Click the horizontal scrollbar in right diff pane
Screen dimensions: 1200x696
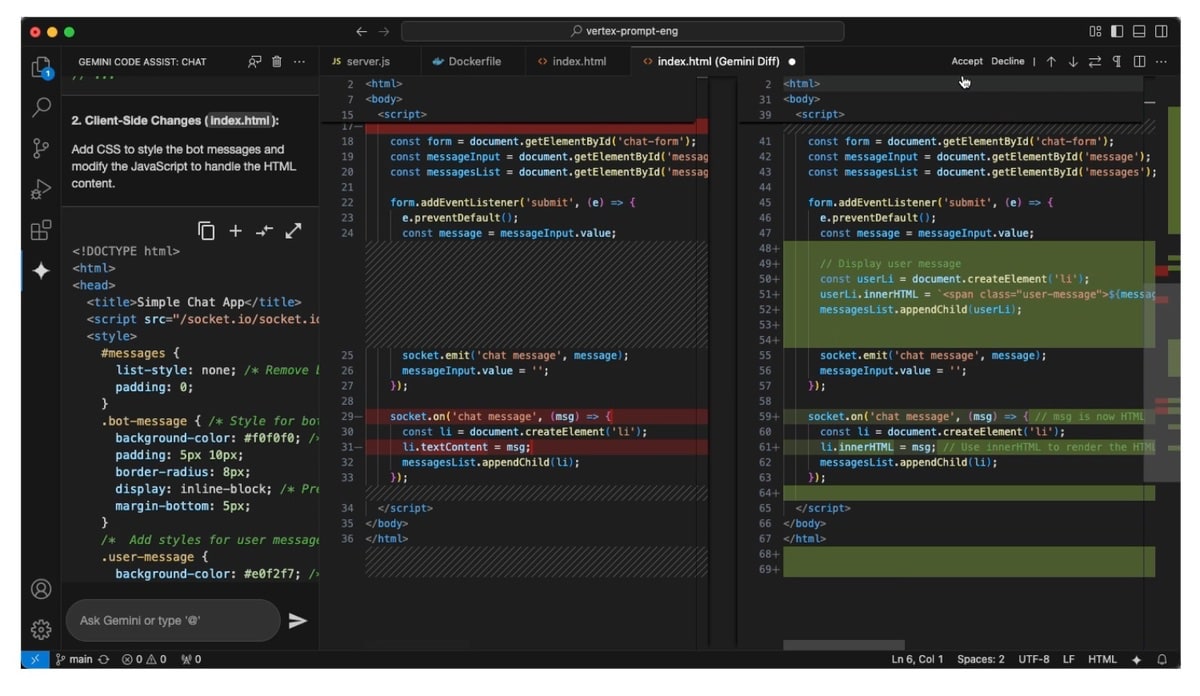click(x=844, y=645)
